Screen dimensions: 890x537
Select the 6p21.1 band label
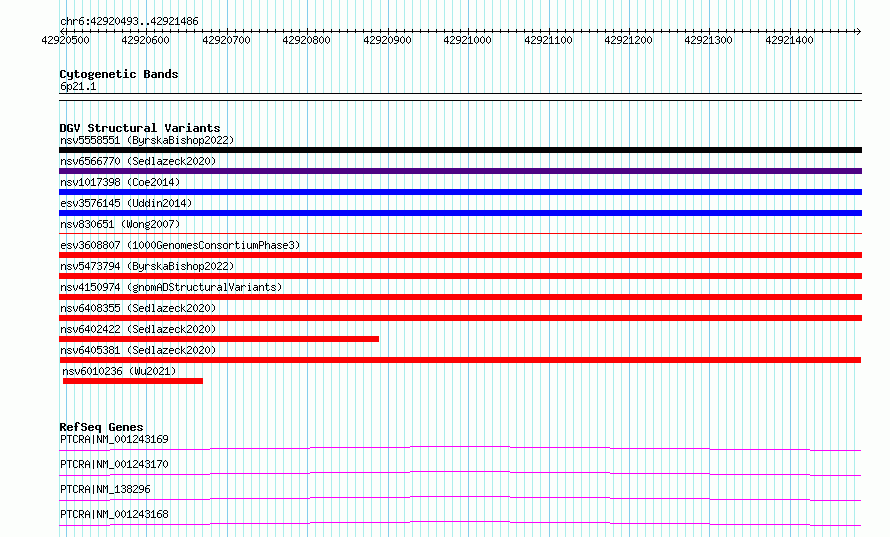coord(78,86)
